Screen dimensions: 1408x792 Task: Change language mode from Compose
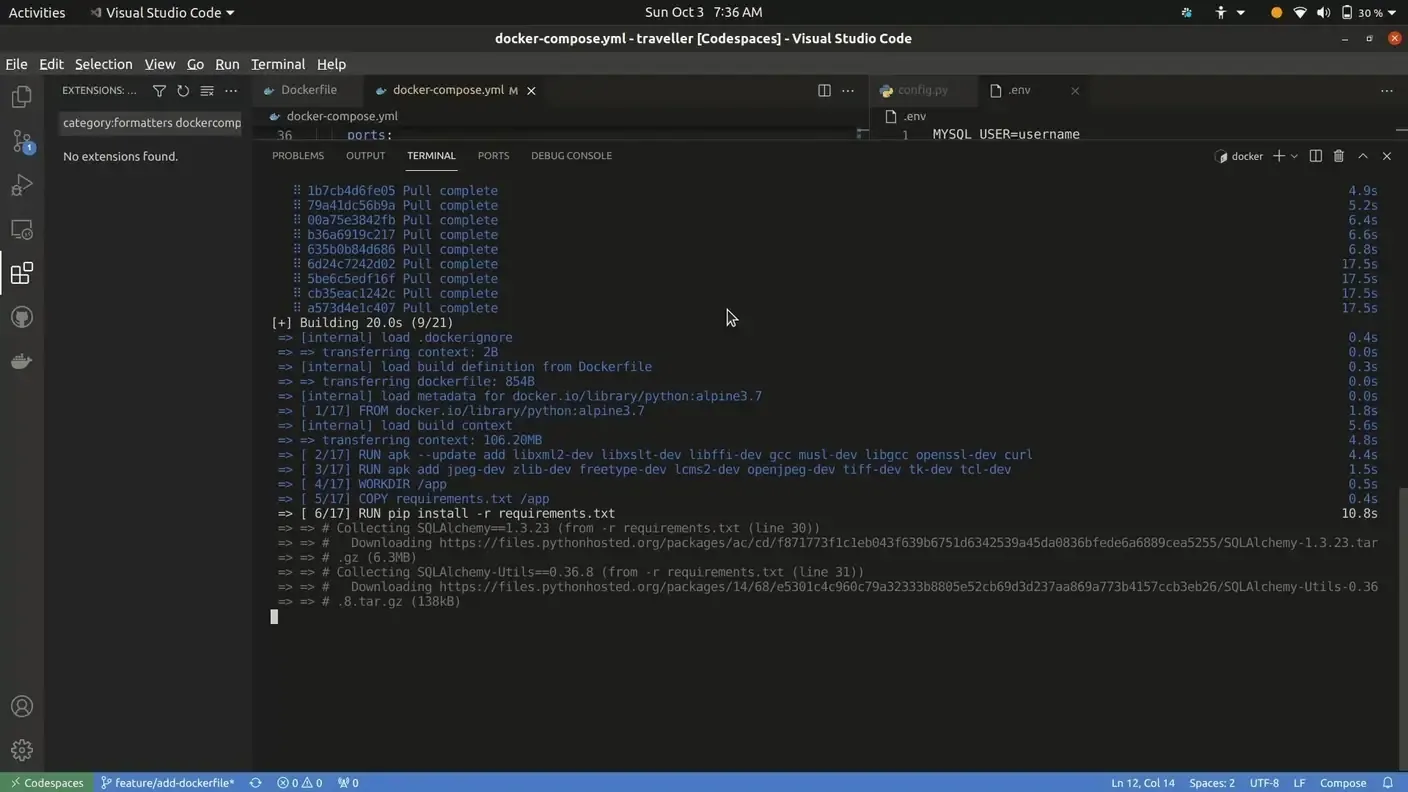pos(1343,783)
